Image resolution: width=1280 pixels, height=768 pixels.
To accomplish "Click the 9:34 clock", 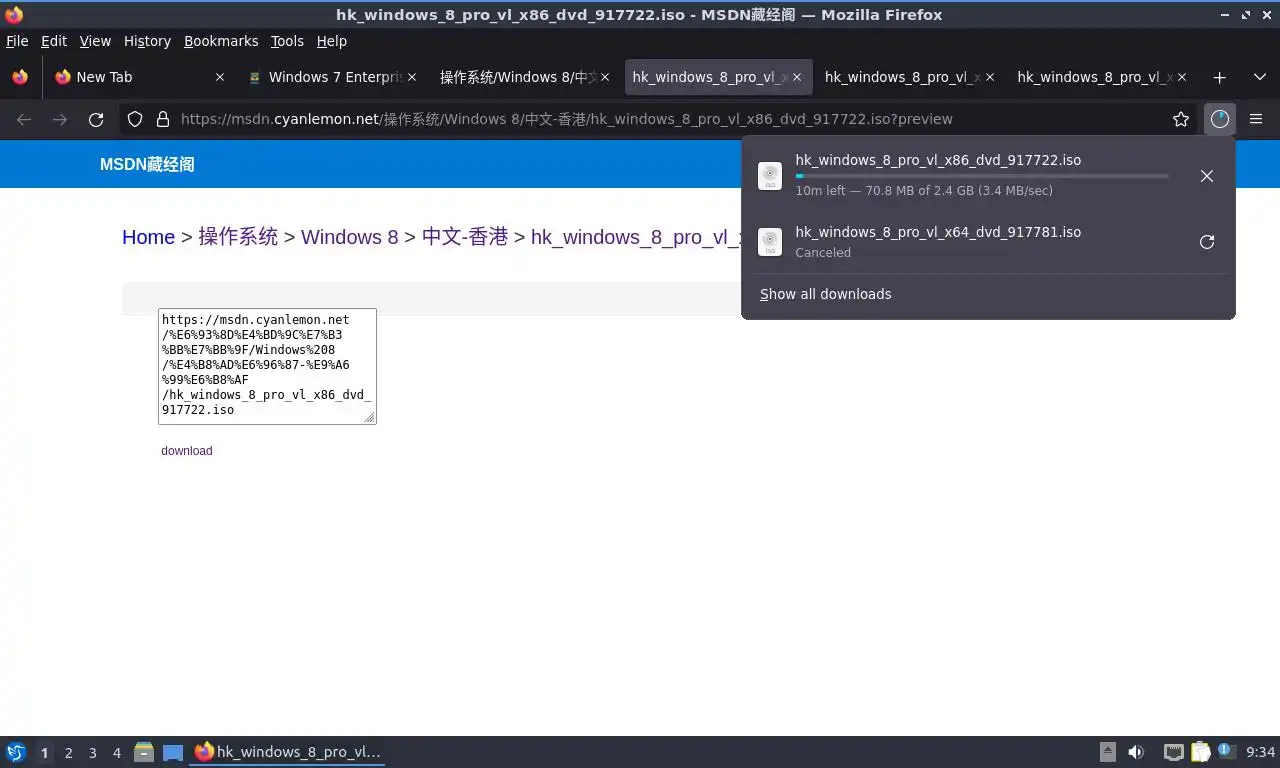I will click(x=1260, y=752).
